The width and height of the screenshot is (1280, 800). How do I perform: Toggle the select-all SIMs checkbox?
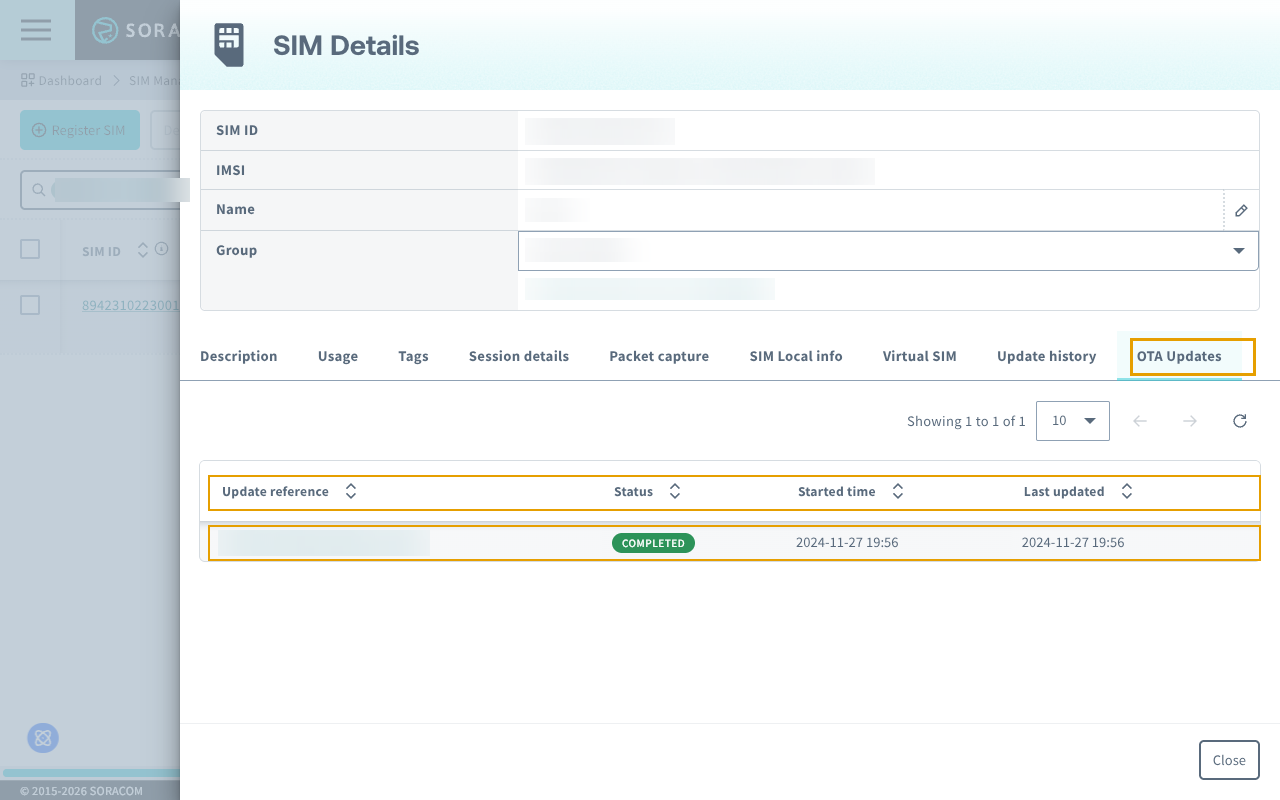(30, 249)
